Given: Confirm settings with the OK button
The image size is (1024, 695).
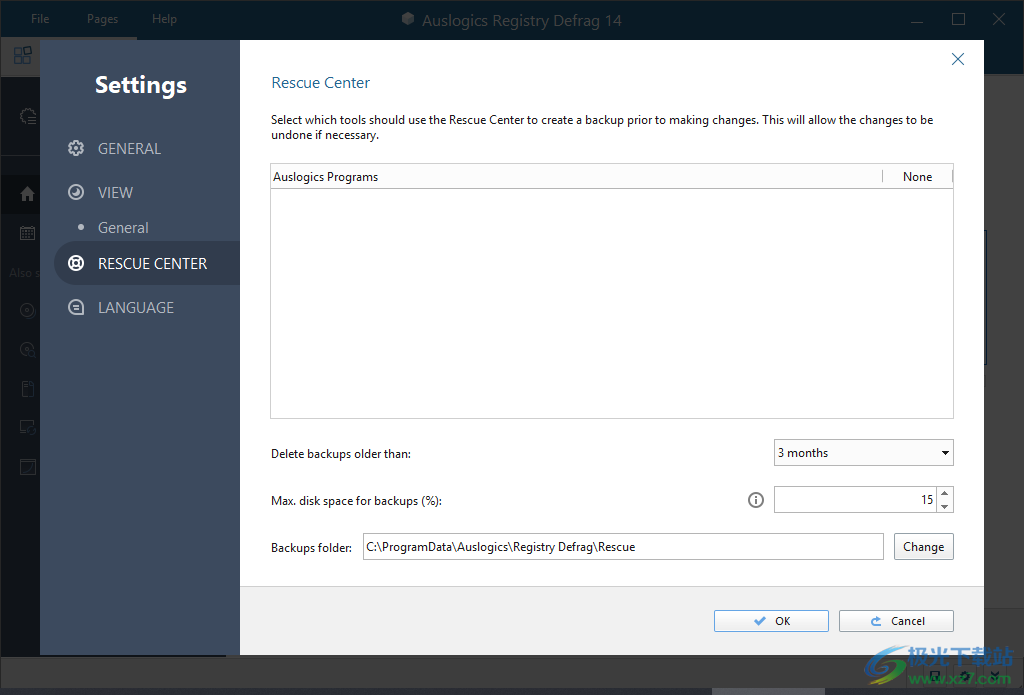Looking at the screenshot, I should click(x=771, y=621).
